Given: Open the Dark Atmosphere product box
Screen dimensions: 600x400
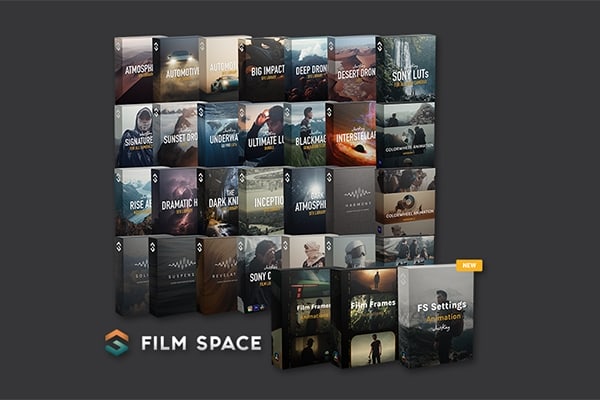Looking at the screenshot, I should coord(305,201).
